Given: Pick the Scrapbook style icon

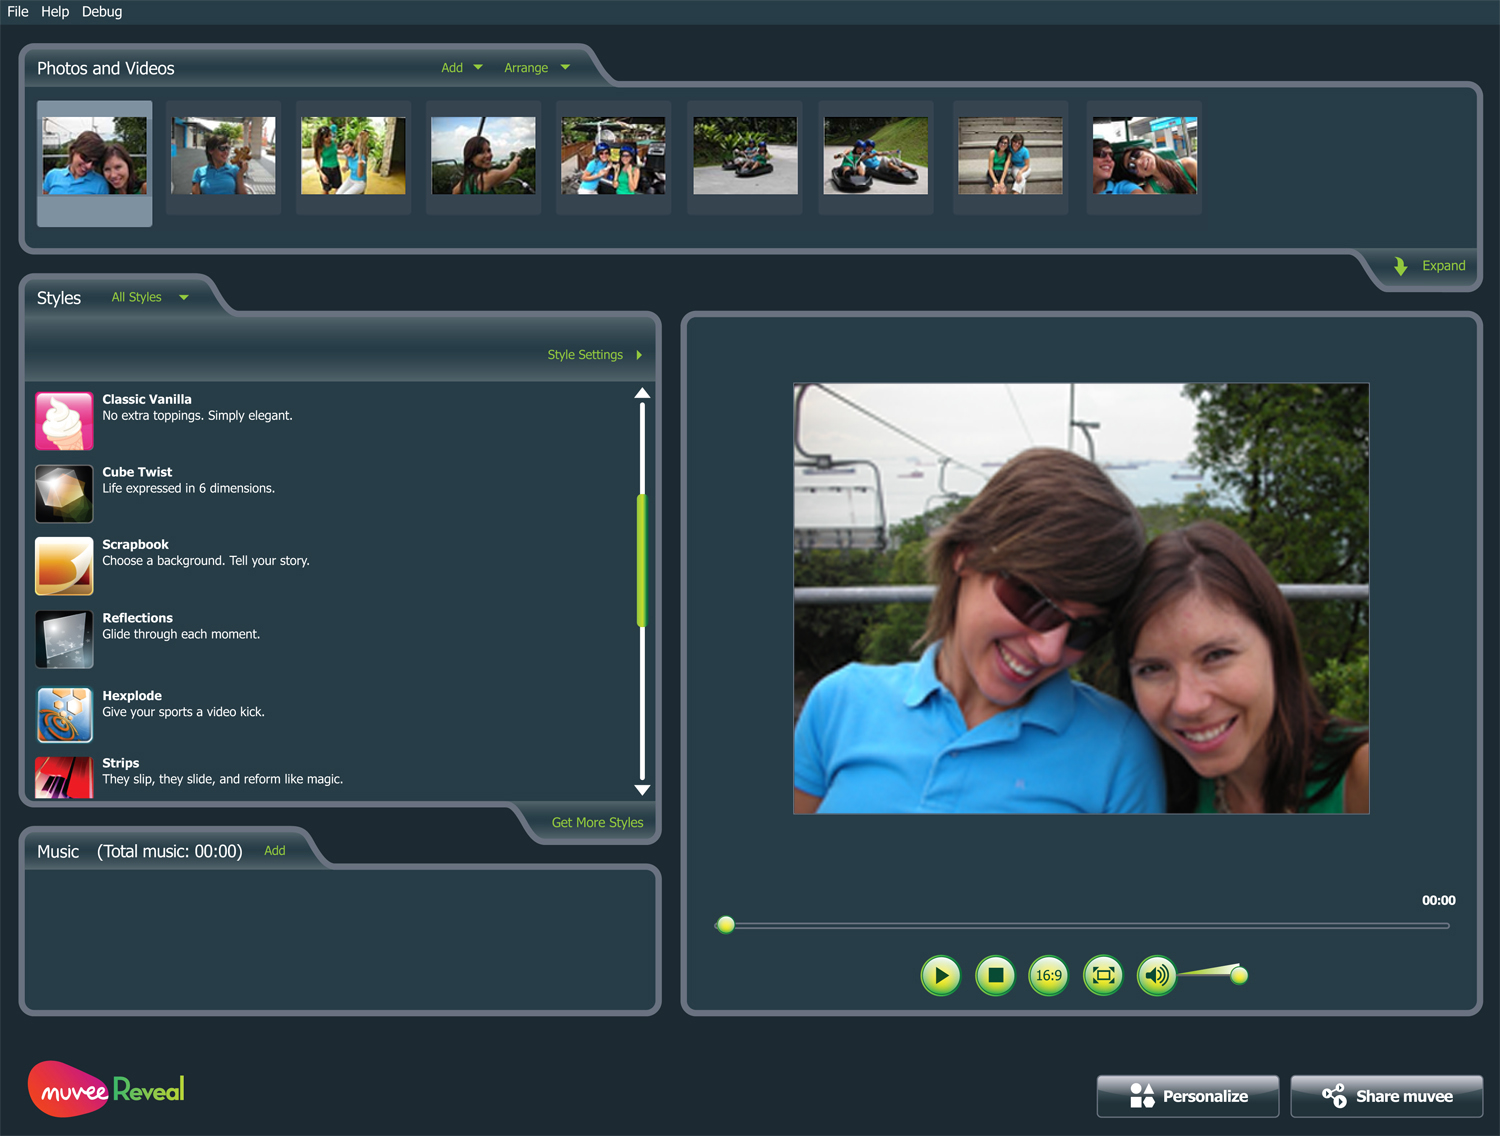Looking at the screenshot, I should pos(64,566).
